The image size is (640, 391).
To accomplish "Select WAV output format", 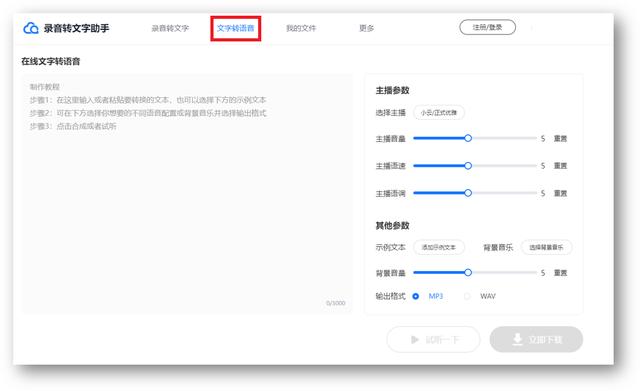I will [x=467, y=296].
